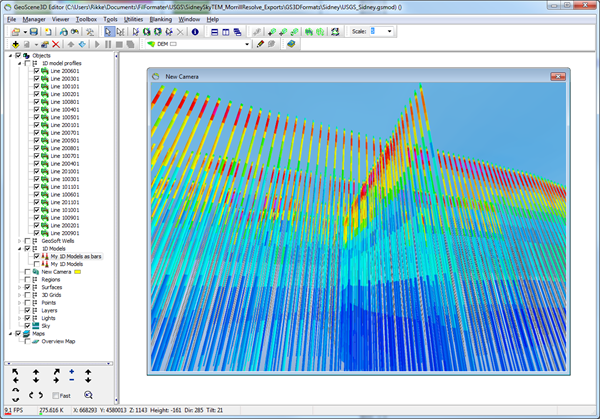This screenshot has width=600, height=419.
Task: Check the Overview Map checkbox
Action: click(x=27, y=341)
